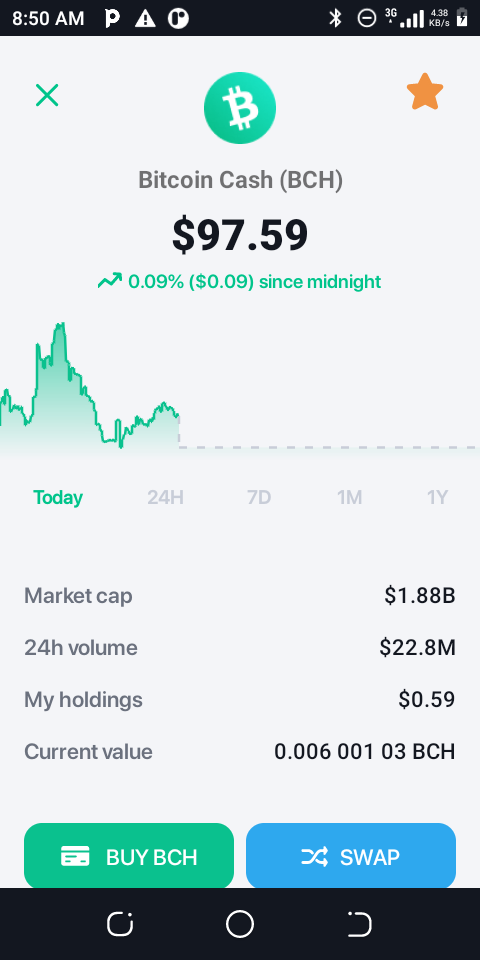Screen dimensions: 480x960
Task: Tap the Android home circle button
Action: (240, 924)
